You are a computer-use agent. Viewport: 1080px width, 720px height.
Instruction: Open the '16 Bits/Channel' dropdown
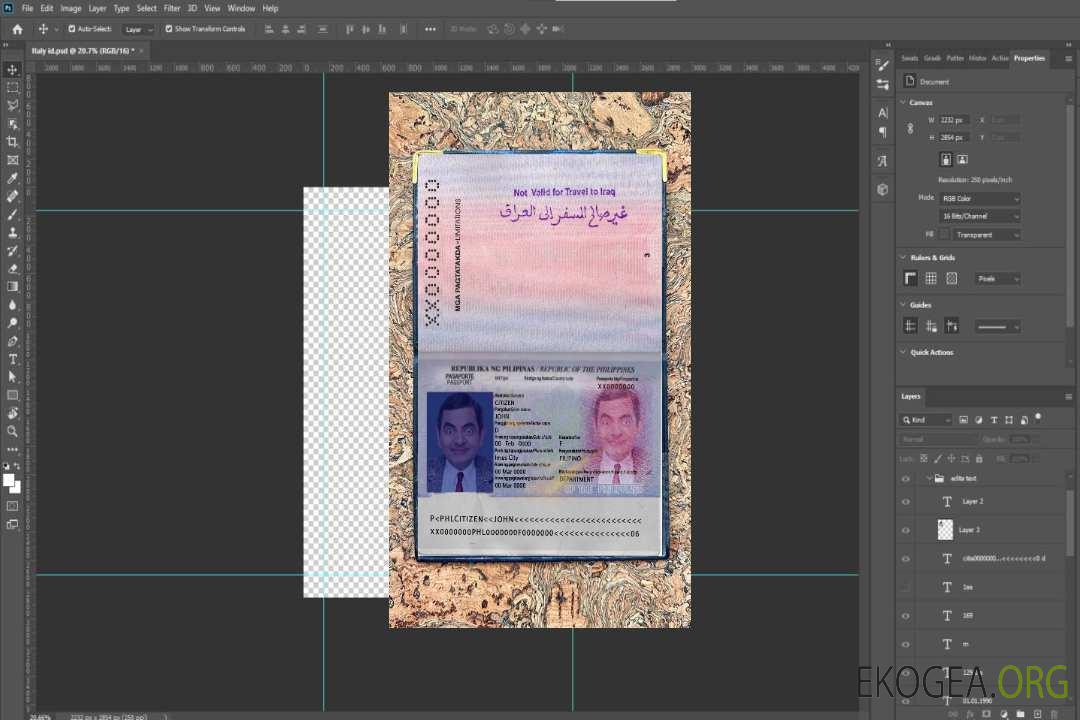(x=980, y=216)
